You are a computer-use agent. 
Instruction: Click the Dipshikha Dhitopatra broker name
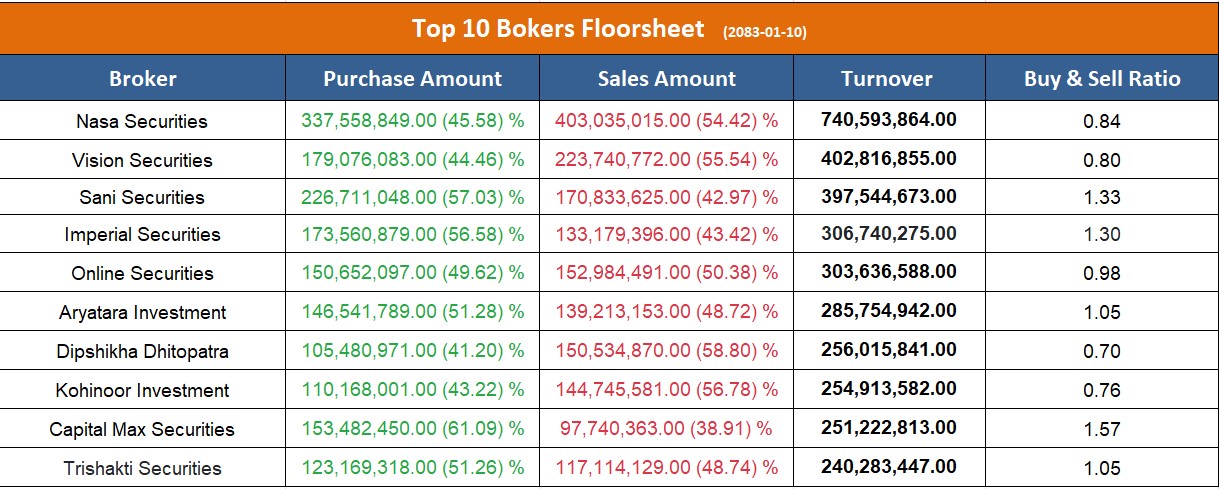(x=142, y=352)
